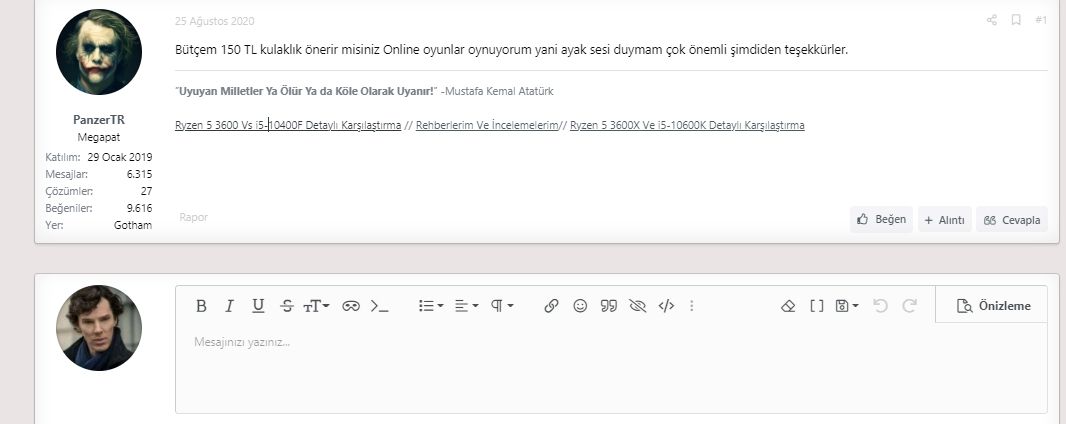
Task: Open the Ryzen 5 3600 Vs i5-10400F link
Action: coord(288,125)
